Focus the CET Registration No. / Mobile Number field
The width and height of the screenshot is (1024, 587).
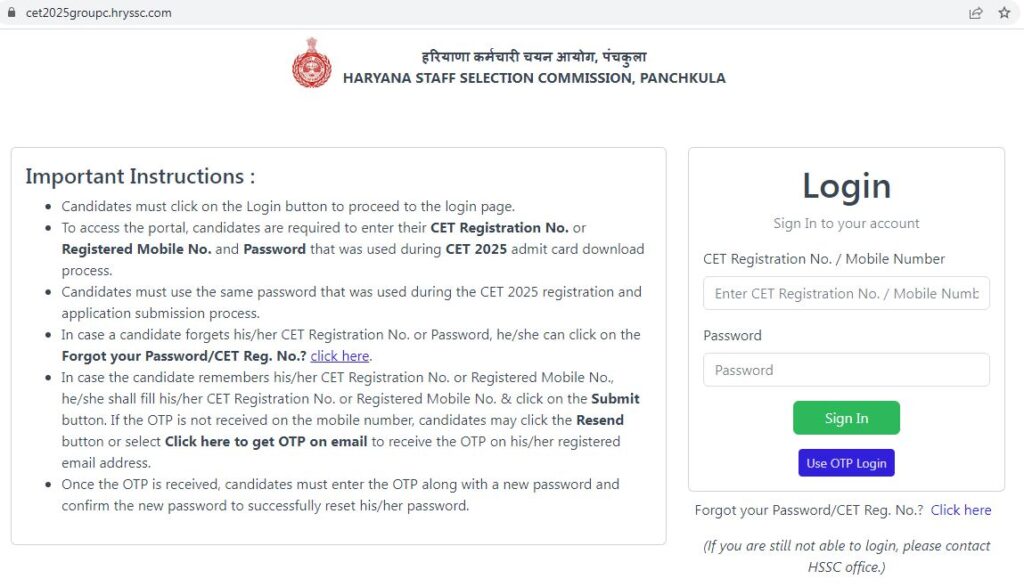point(846,293)
